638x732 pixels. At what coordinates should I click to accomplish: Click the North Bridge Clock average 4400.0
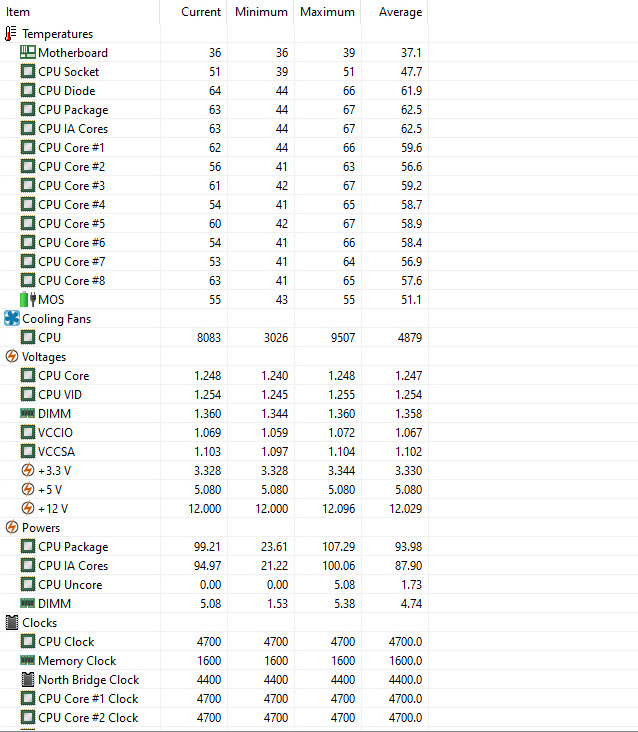pyautogui.click(x=406, y=679)
